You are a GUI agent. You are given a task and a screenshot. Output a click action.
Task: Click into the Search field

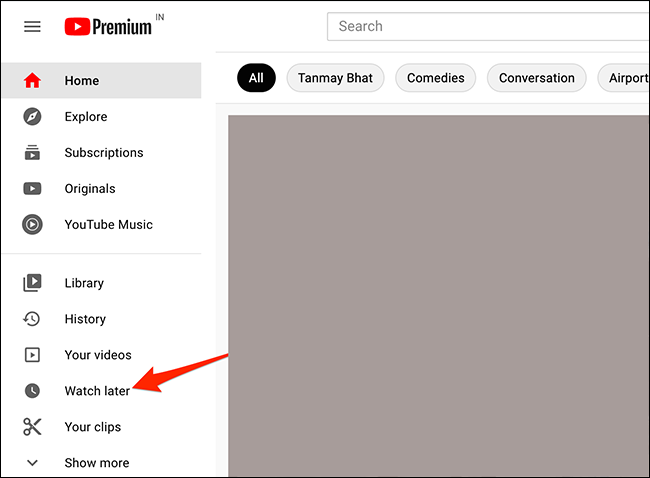[488, 27]
